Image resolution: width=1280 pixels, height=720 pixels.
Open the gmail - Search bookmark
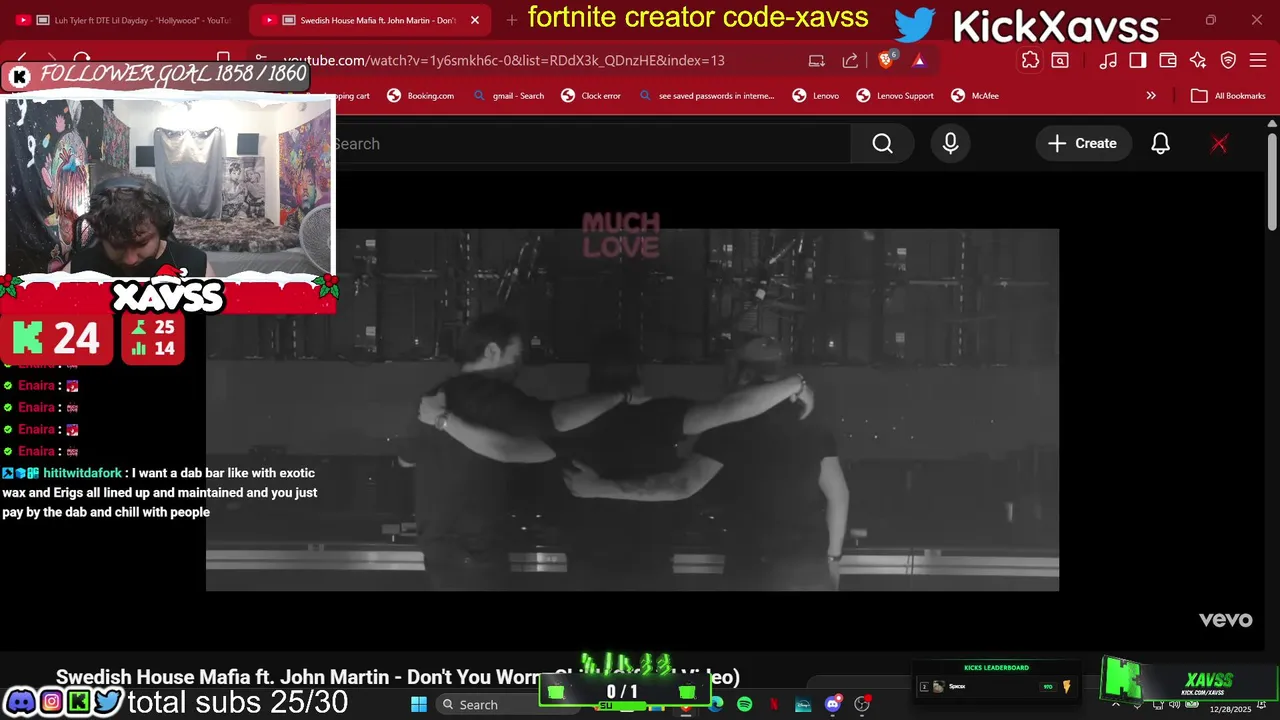pyautogui.click(x=509, y=96)
